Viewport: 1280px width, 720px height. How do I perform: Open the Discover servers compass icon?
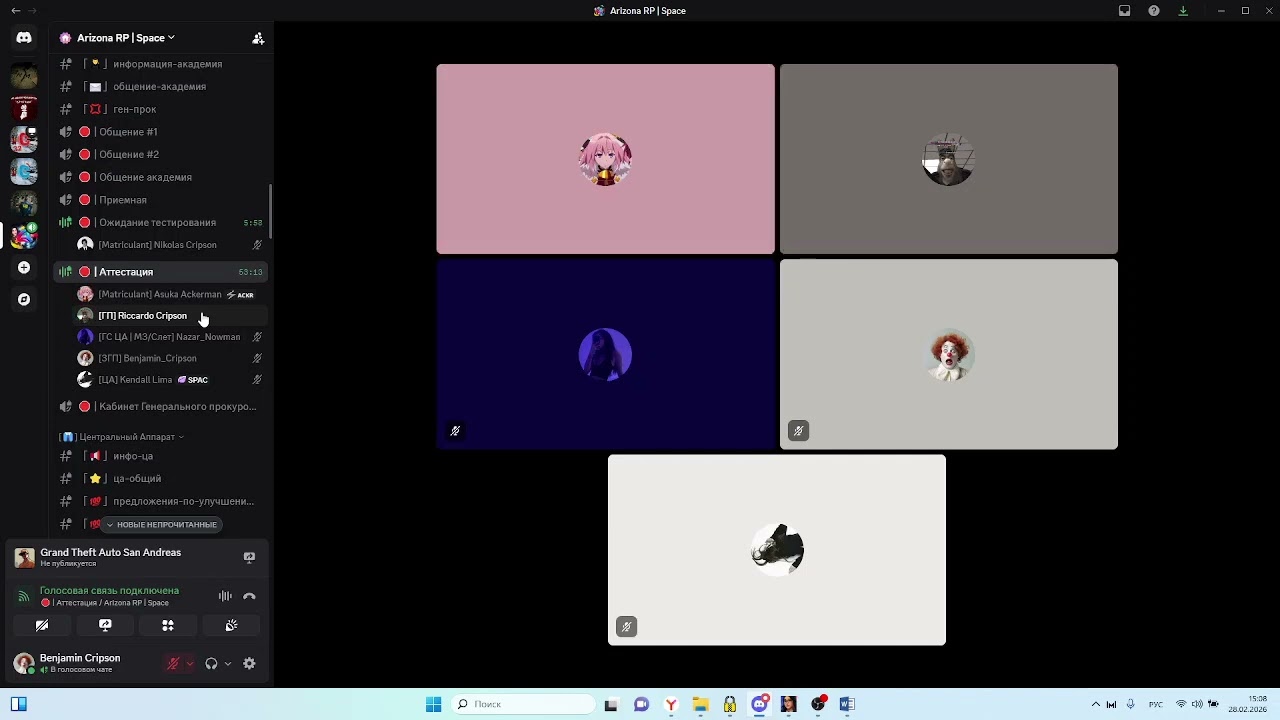point(24,299)
